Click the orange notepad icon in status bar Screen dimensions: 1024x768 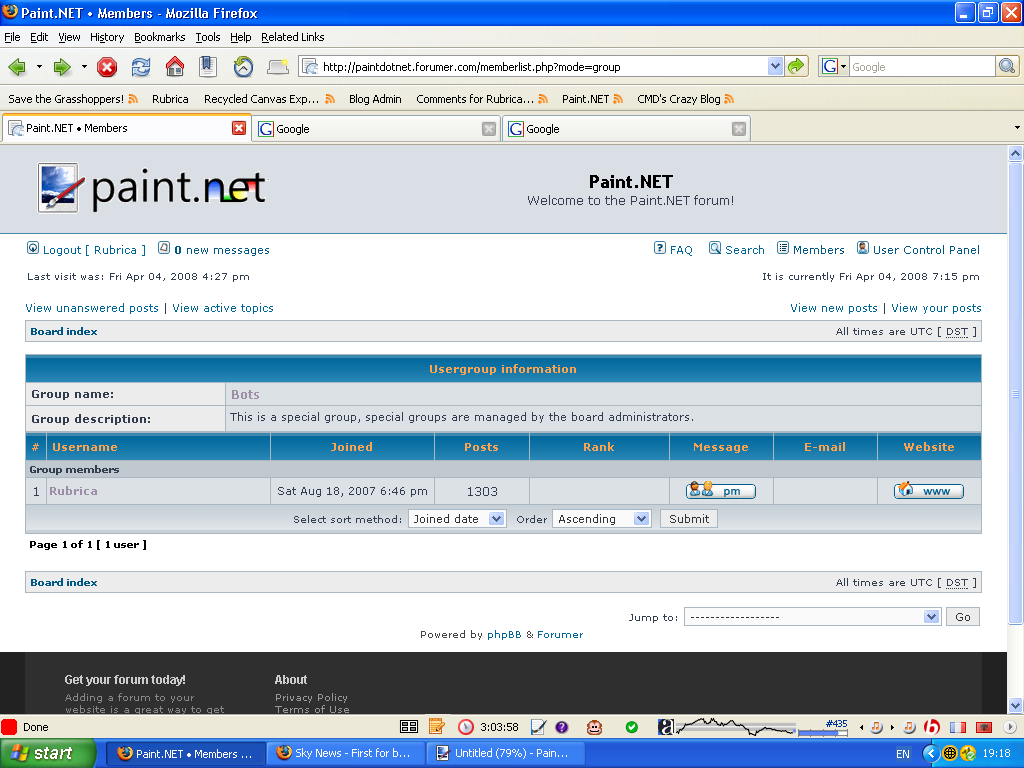[437, 726]
